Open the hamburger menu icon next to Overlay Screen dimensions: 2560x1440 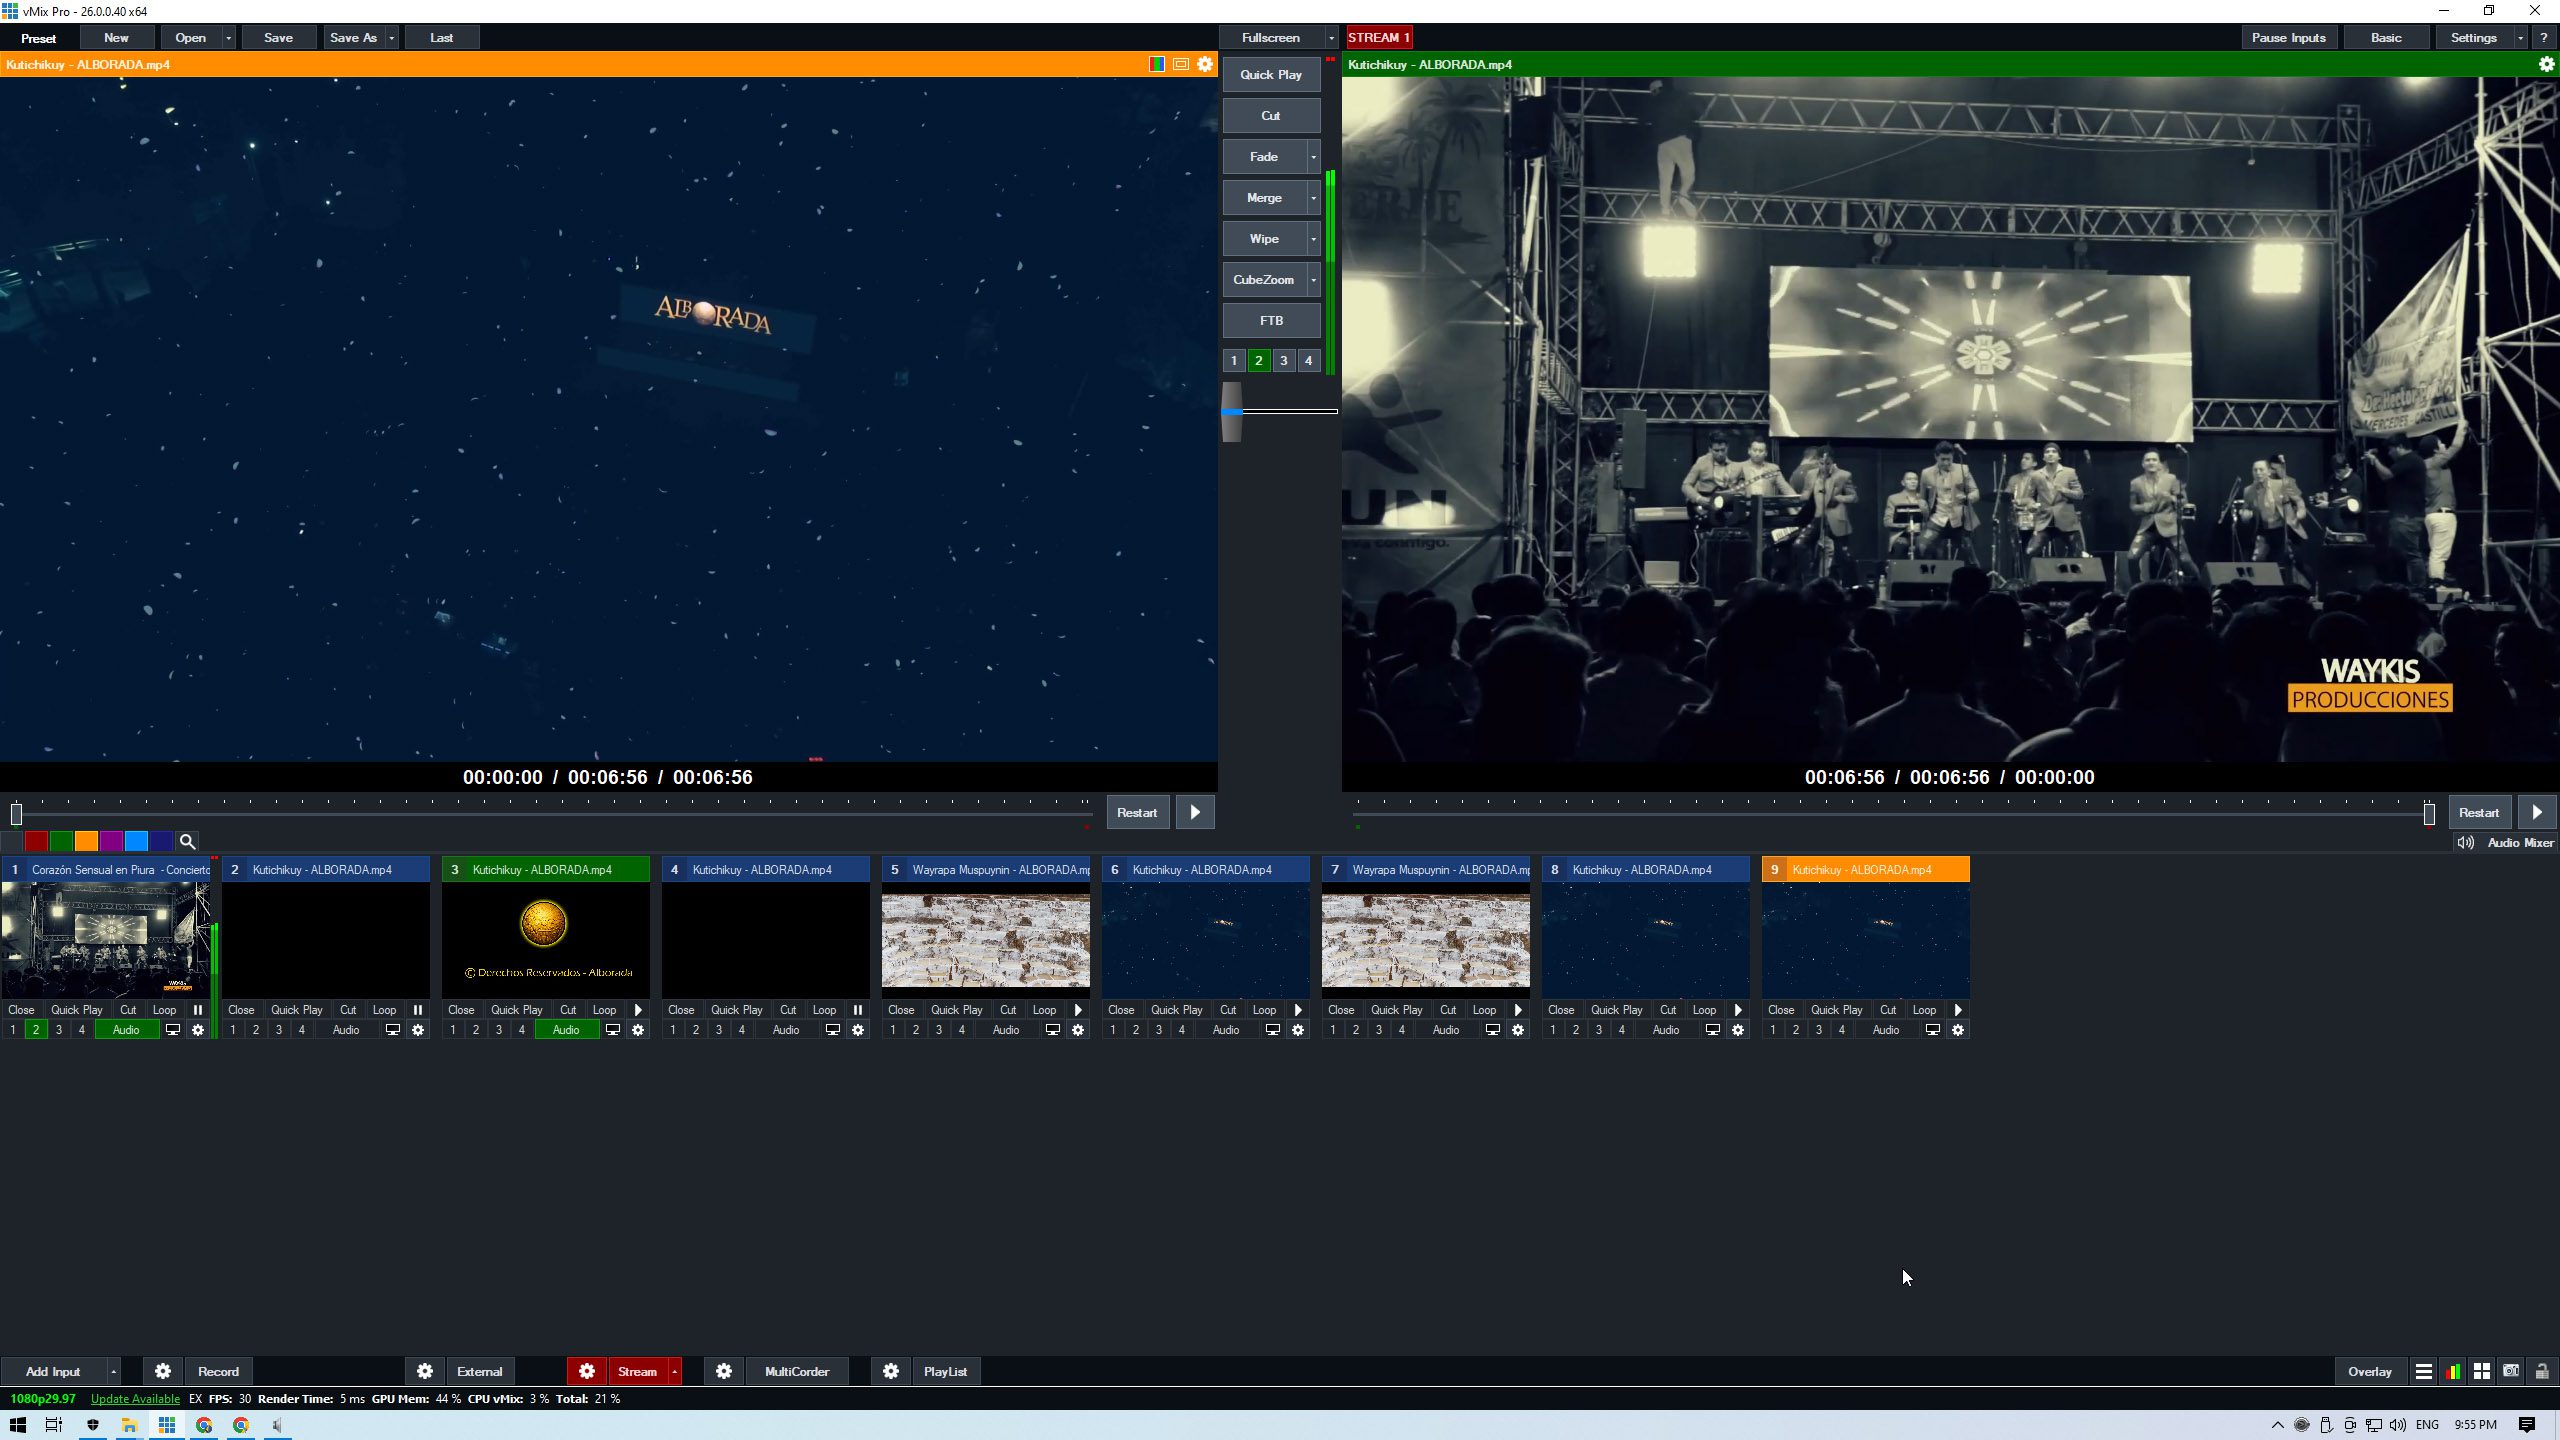point(2425,1371)
